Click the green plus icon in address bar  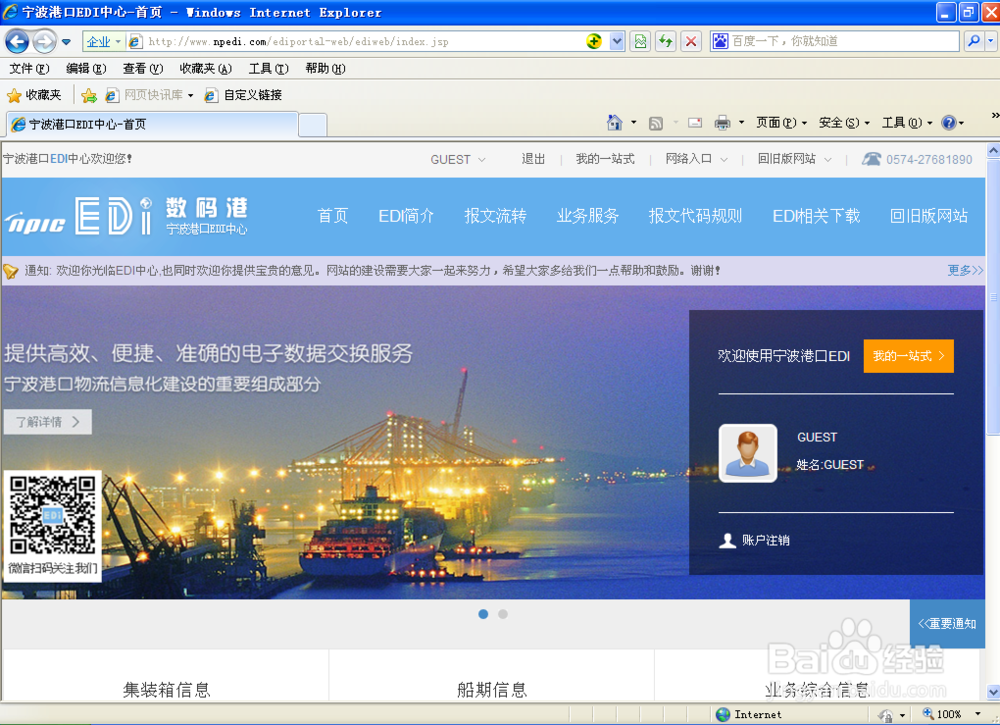point(594,41)
